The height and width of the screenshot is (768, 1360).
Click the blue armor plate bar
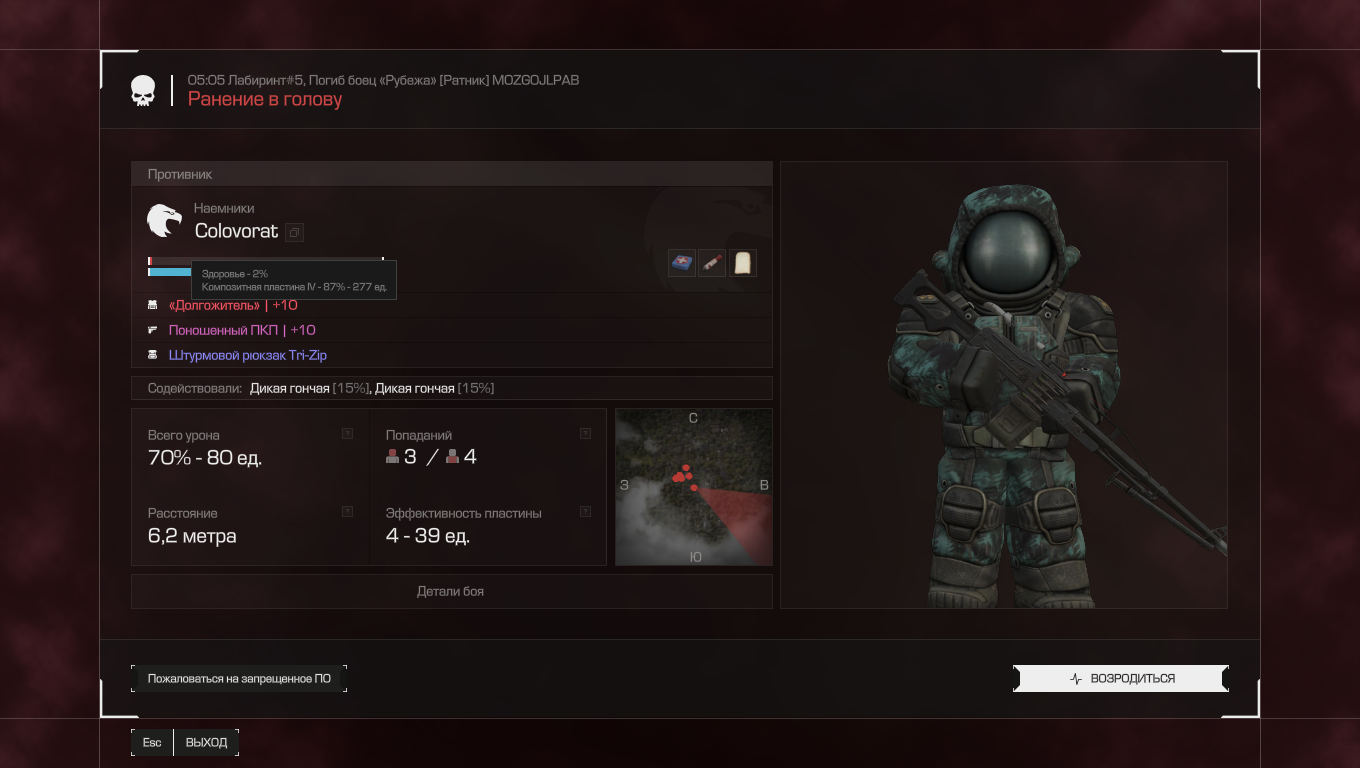pyautogui.click(x=170, y=271)
